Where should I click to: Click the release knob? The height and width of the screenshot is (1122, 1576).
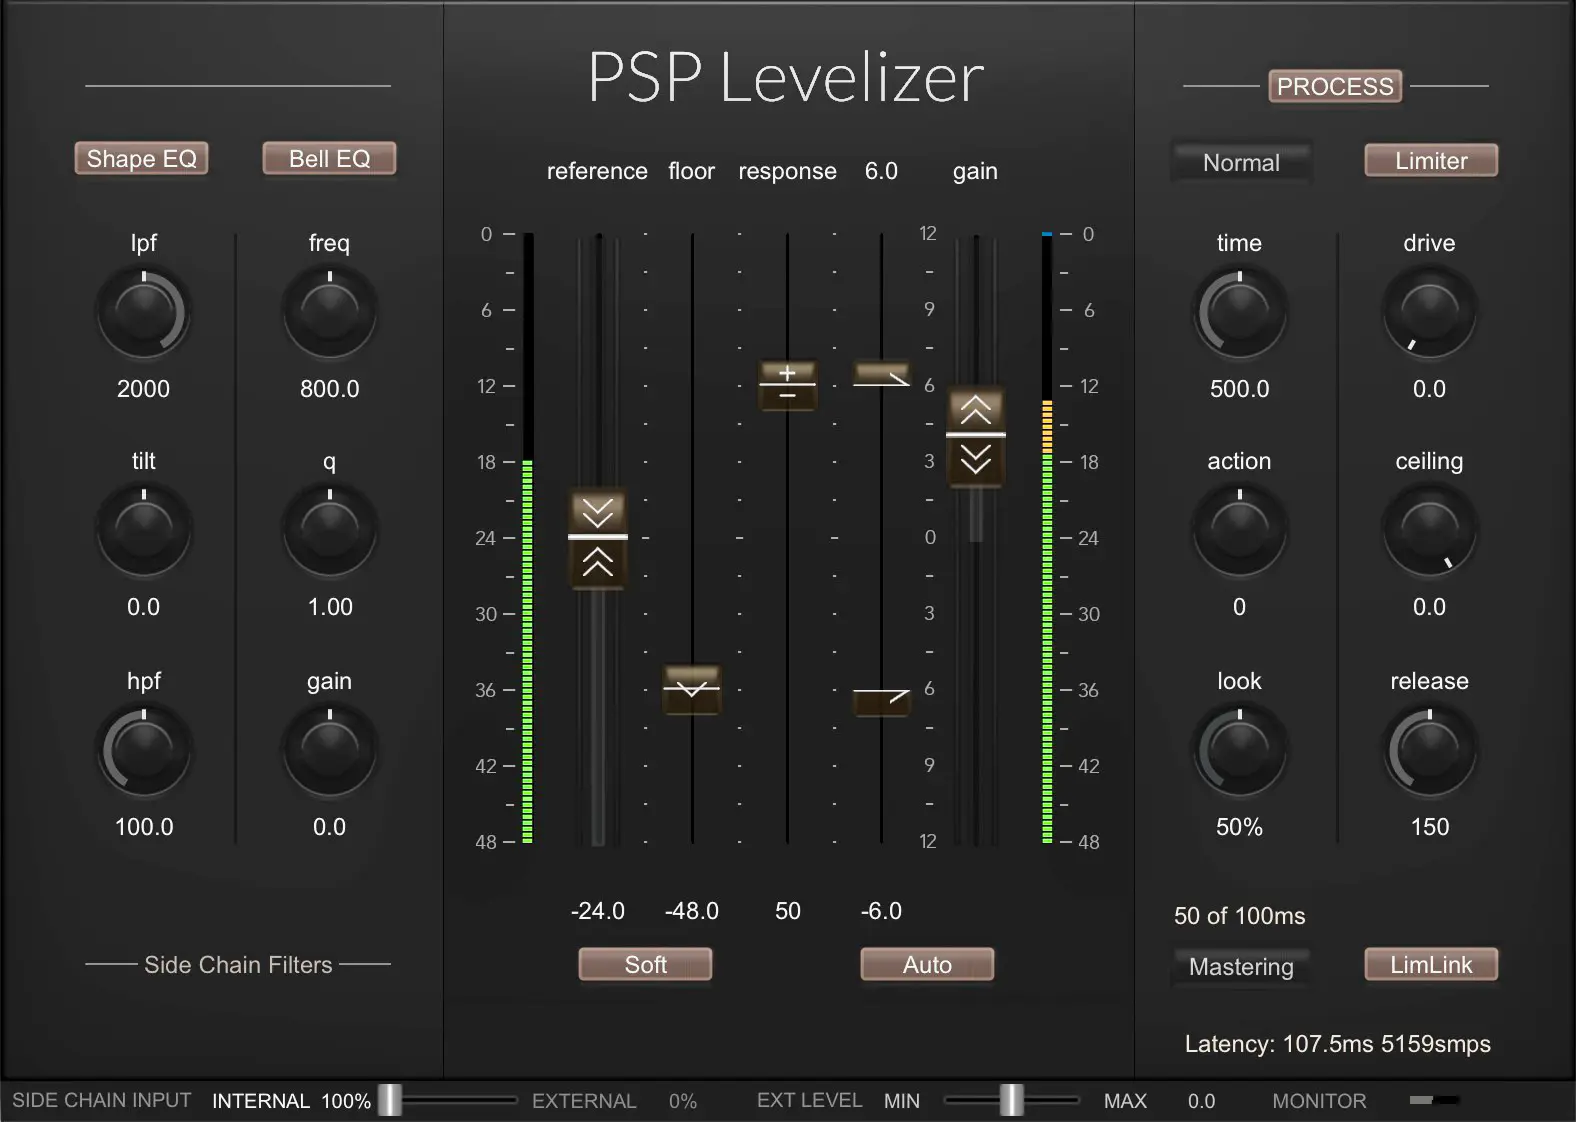click(1430, 752)
